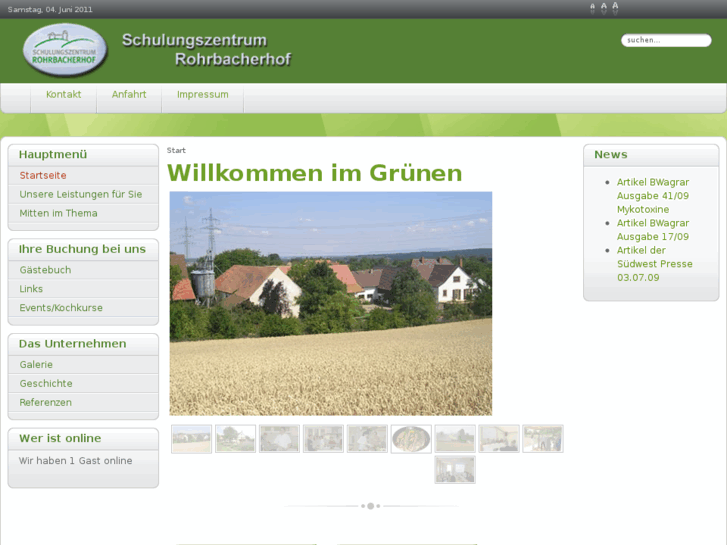Click the Willkommen im Grünen heading
The image size is (727, 545).
(314, 173)
